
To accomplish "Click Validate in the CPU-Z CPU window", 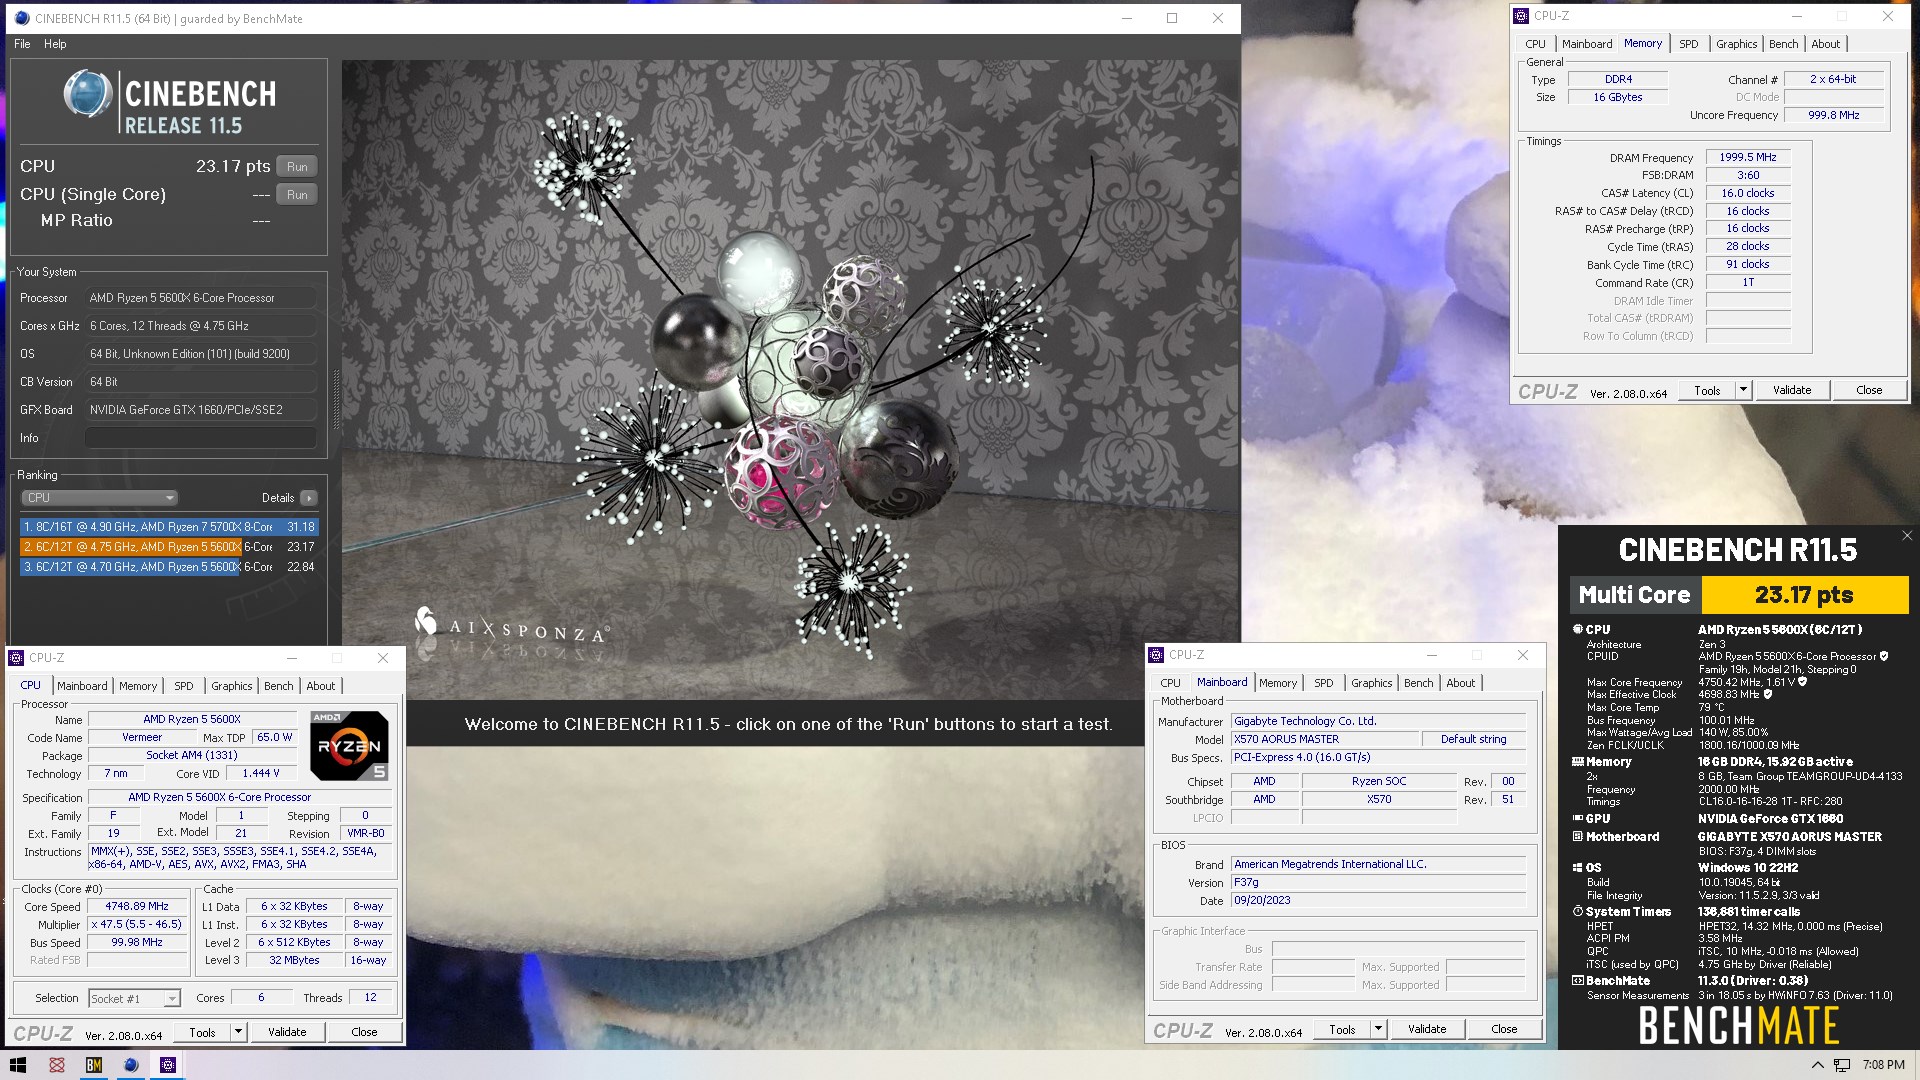I will (287, 1032).
